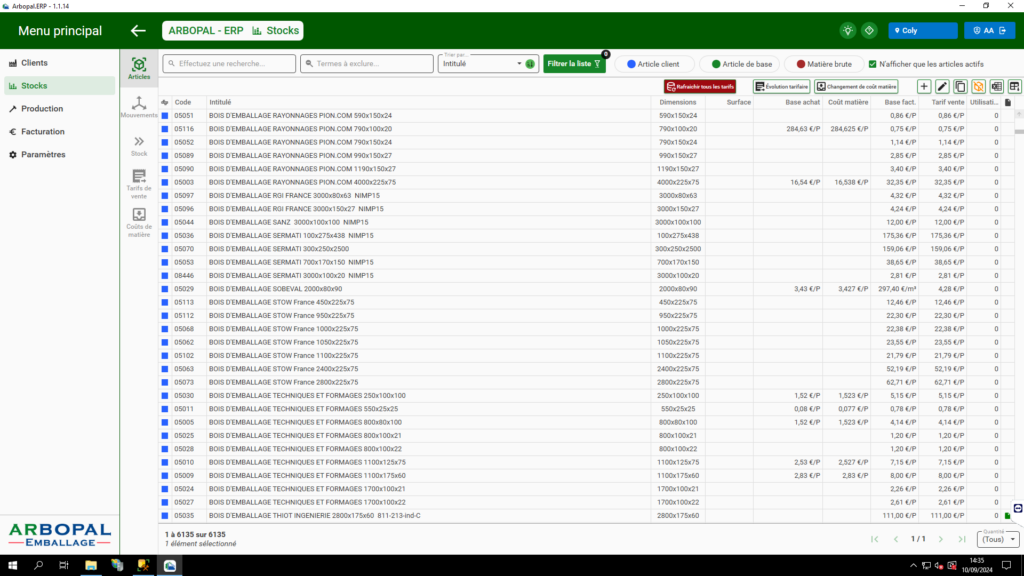Open Paramètres in the main menu

(59, 155)
